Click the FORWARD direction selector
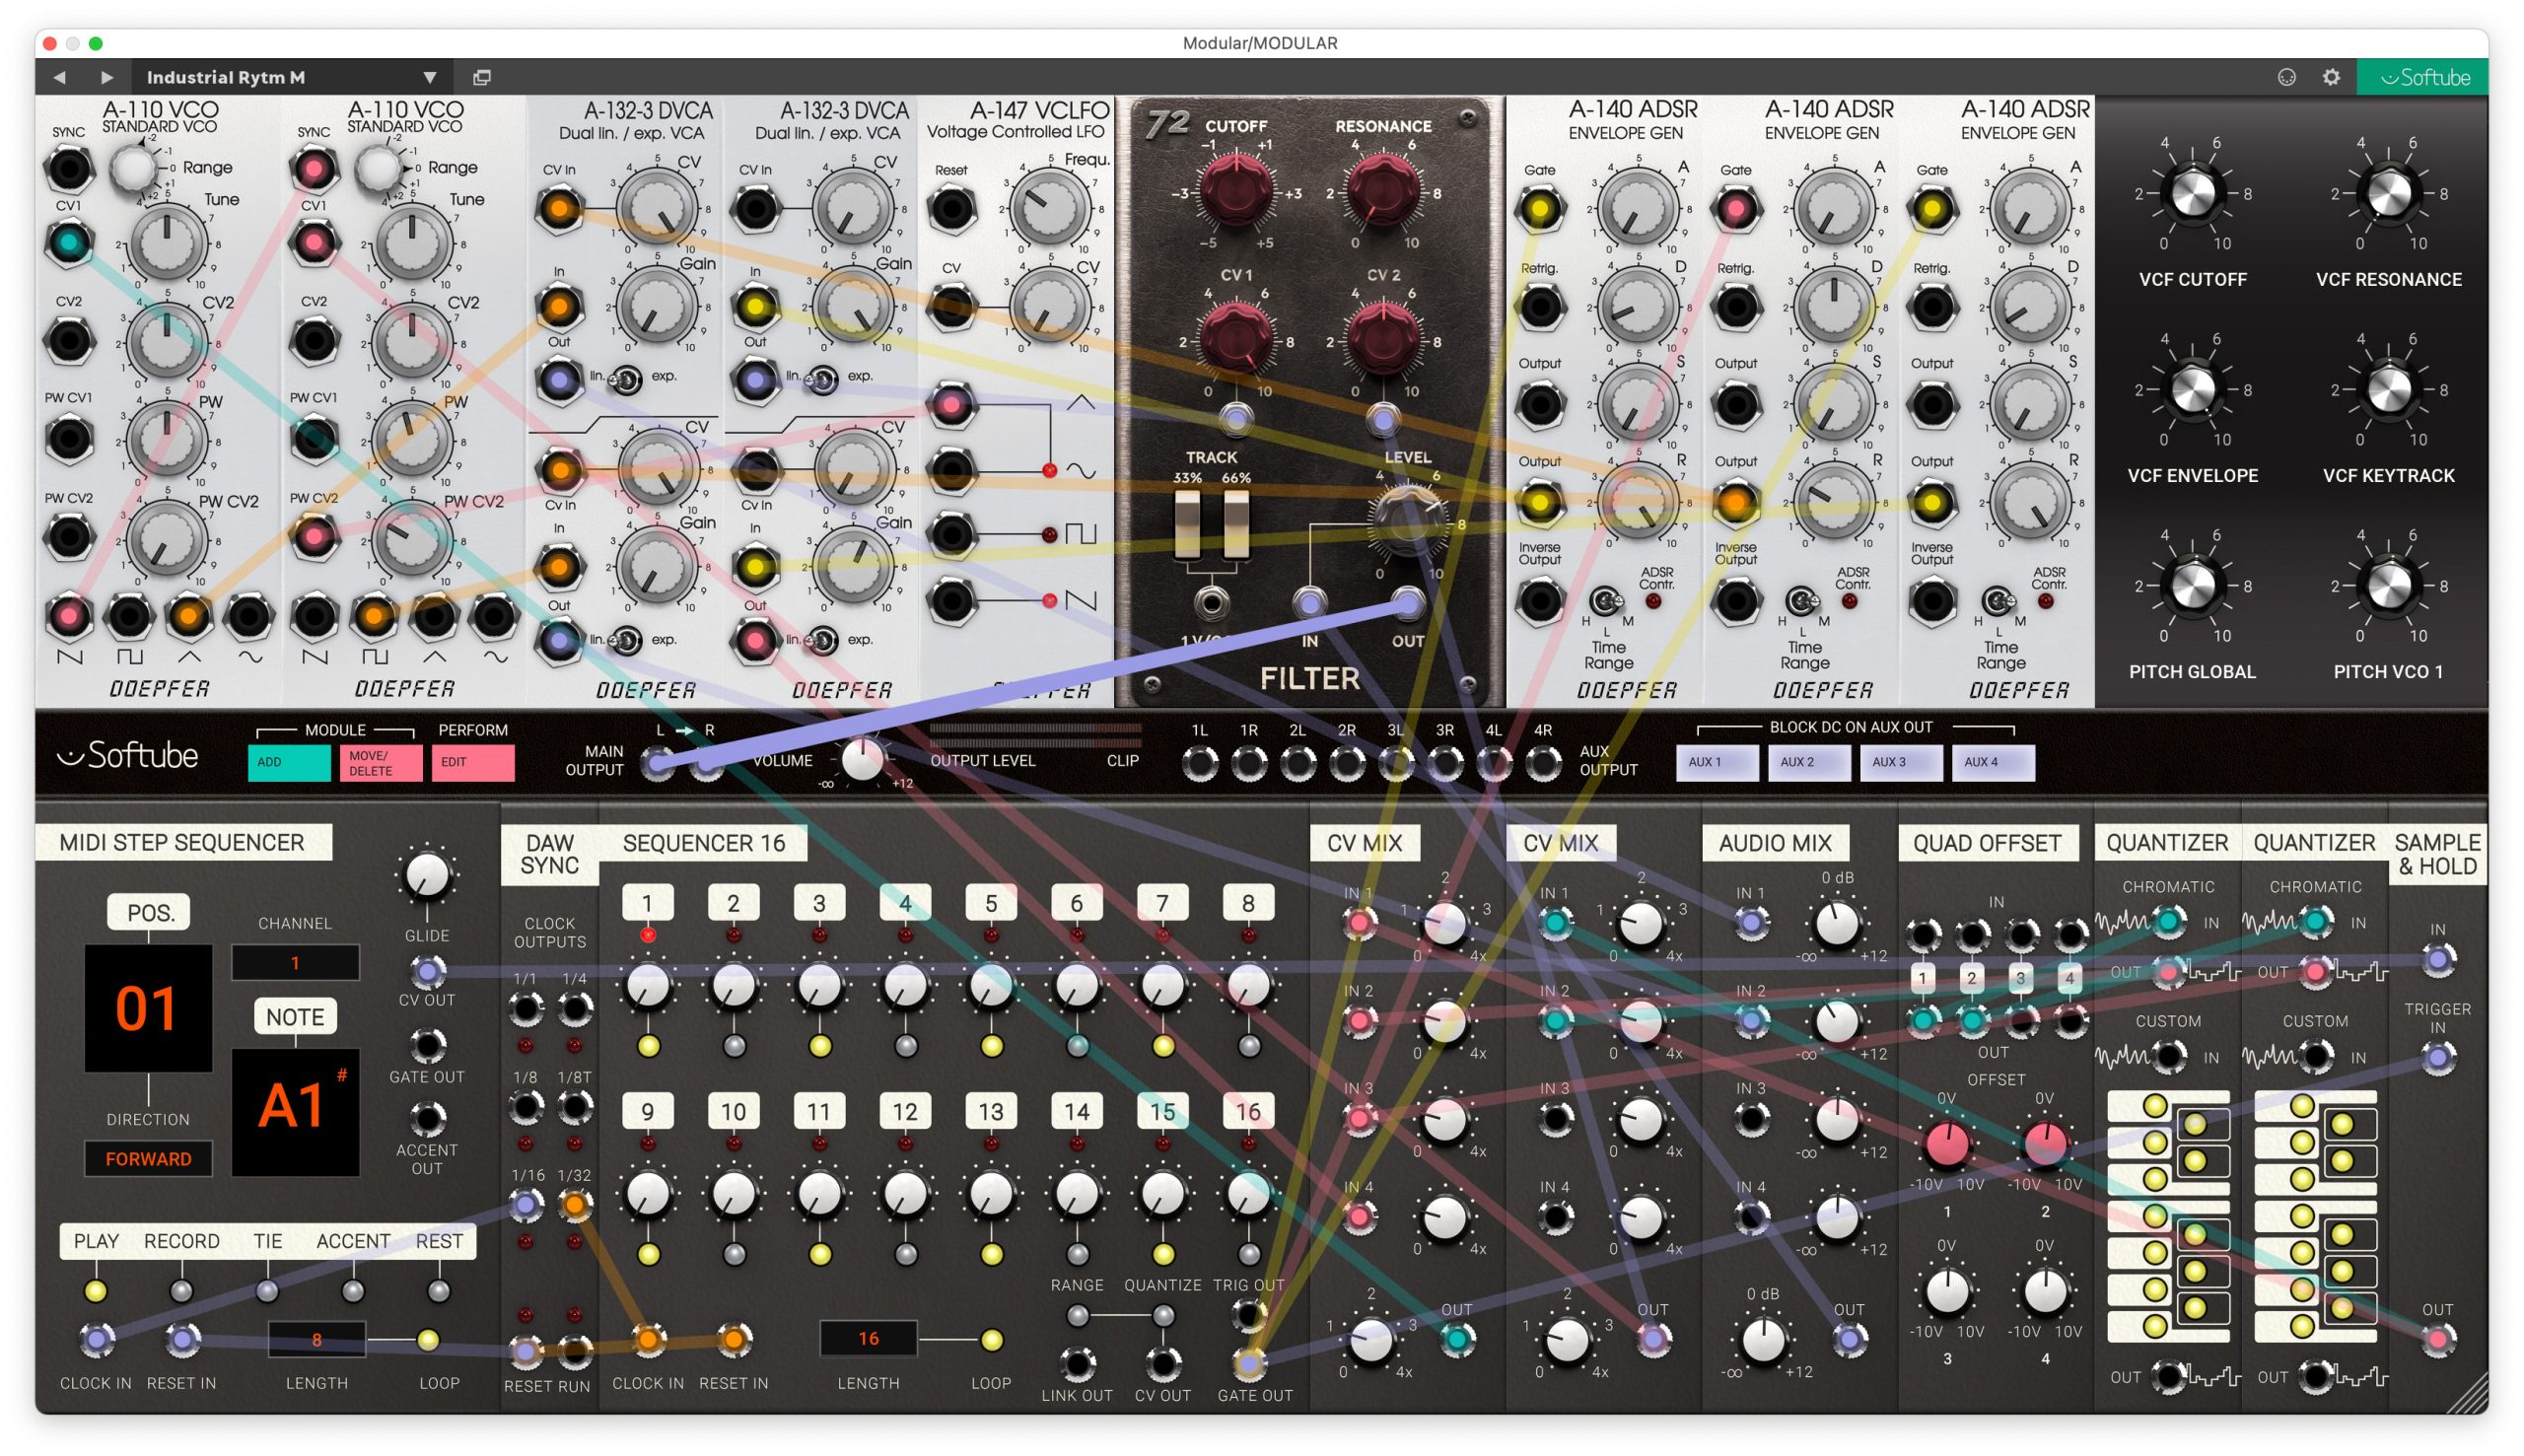 [x=148, y=1159]
